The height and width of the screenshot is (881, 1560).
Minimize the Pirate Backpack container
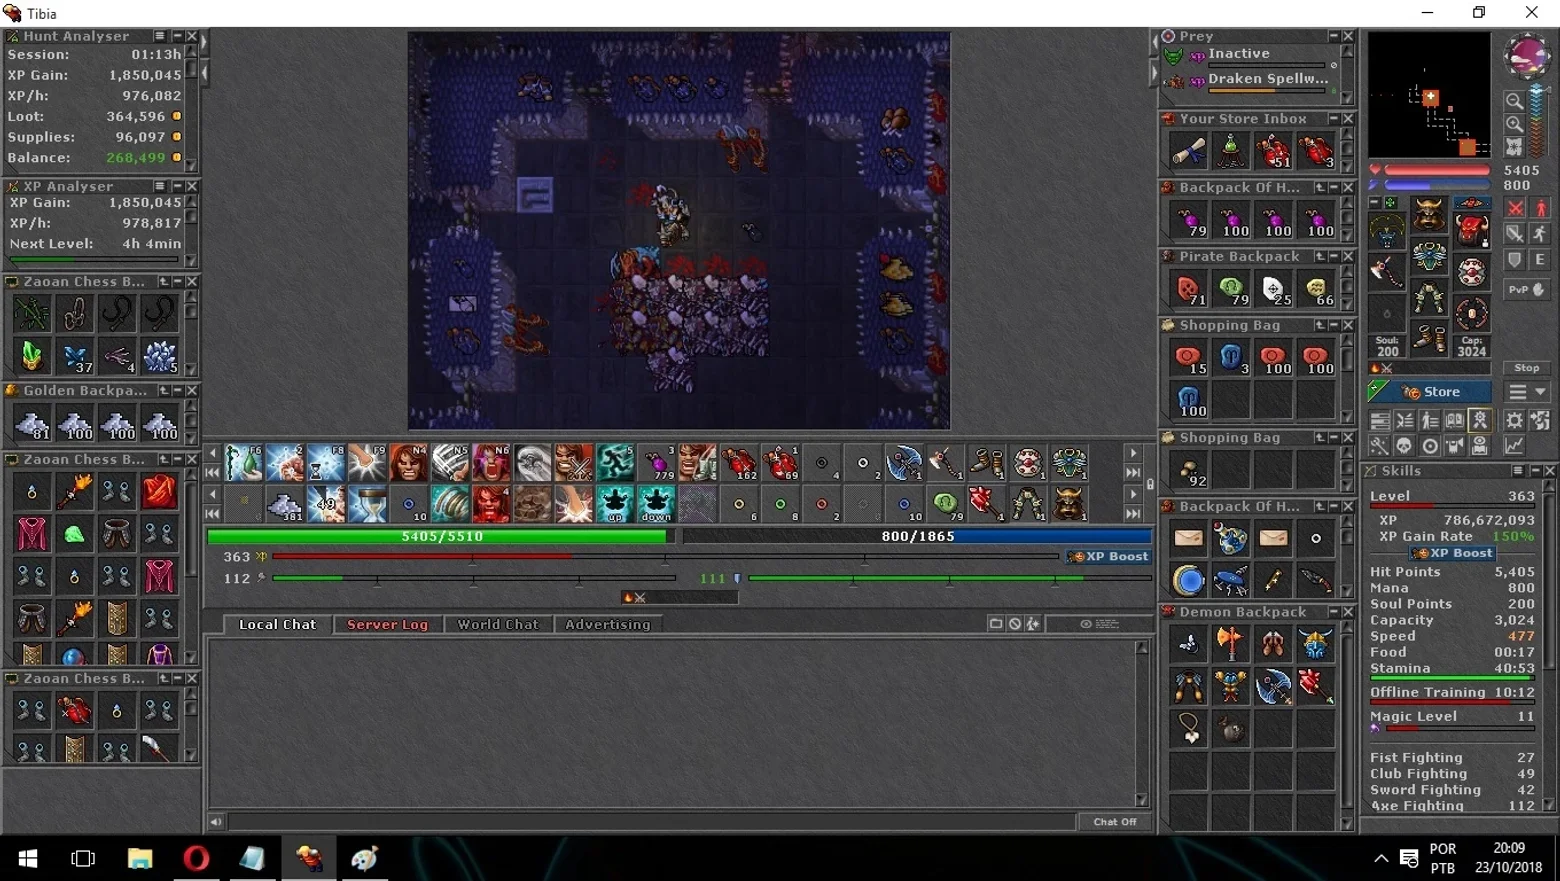coord(1334,257)
